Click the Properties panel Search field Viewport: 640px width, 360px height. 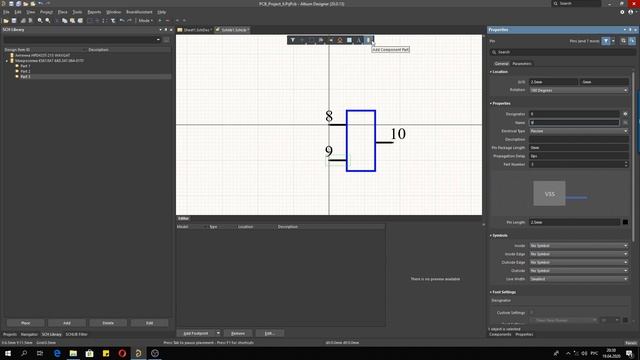[x=562, y=52]
